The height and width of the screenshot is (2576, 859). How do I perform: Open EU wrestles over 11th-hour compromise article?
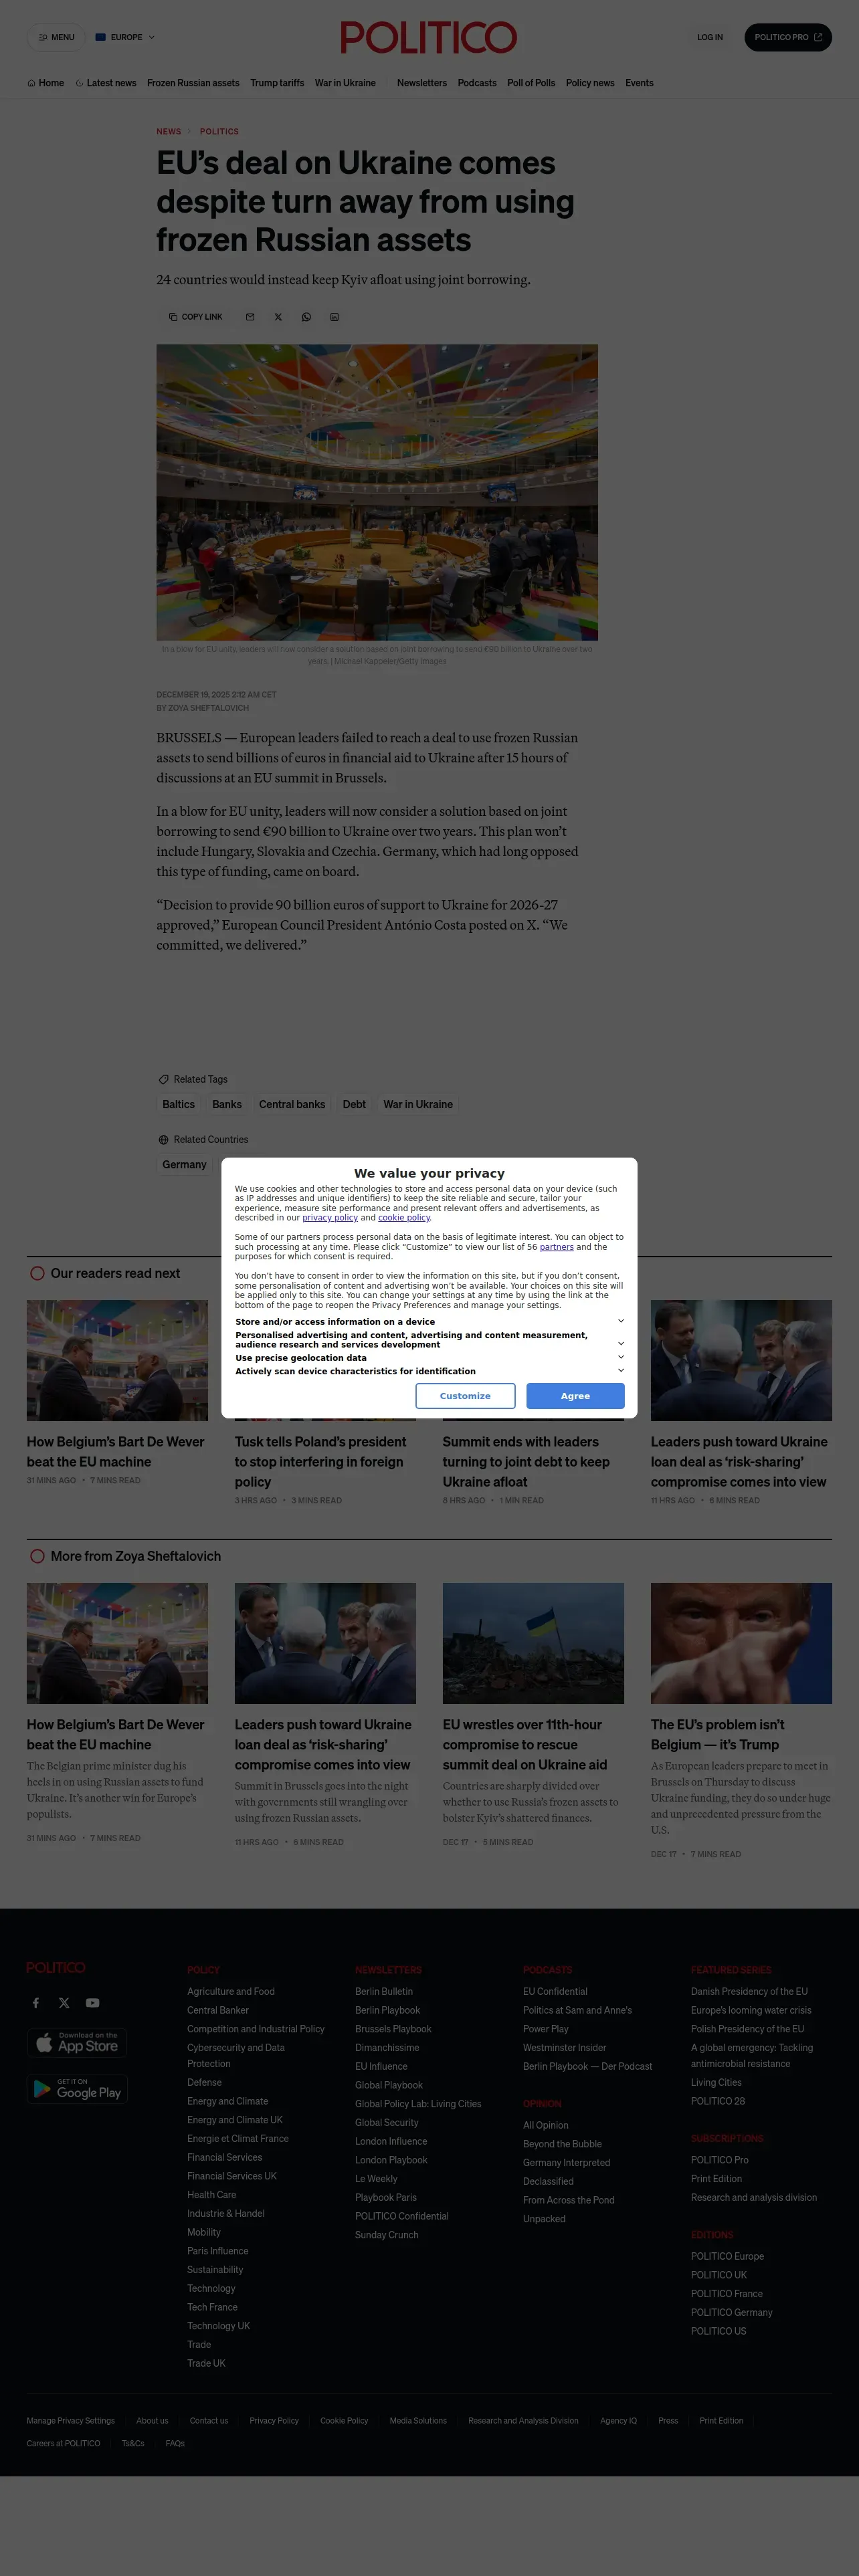525,1744
